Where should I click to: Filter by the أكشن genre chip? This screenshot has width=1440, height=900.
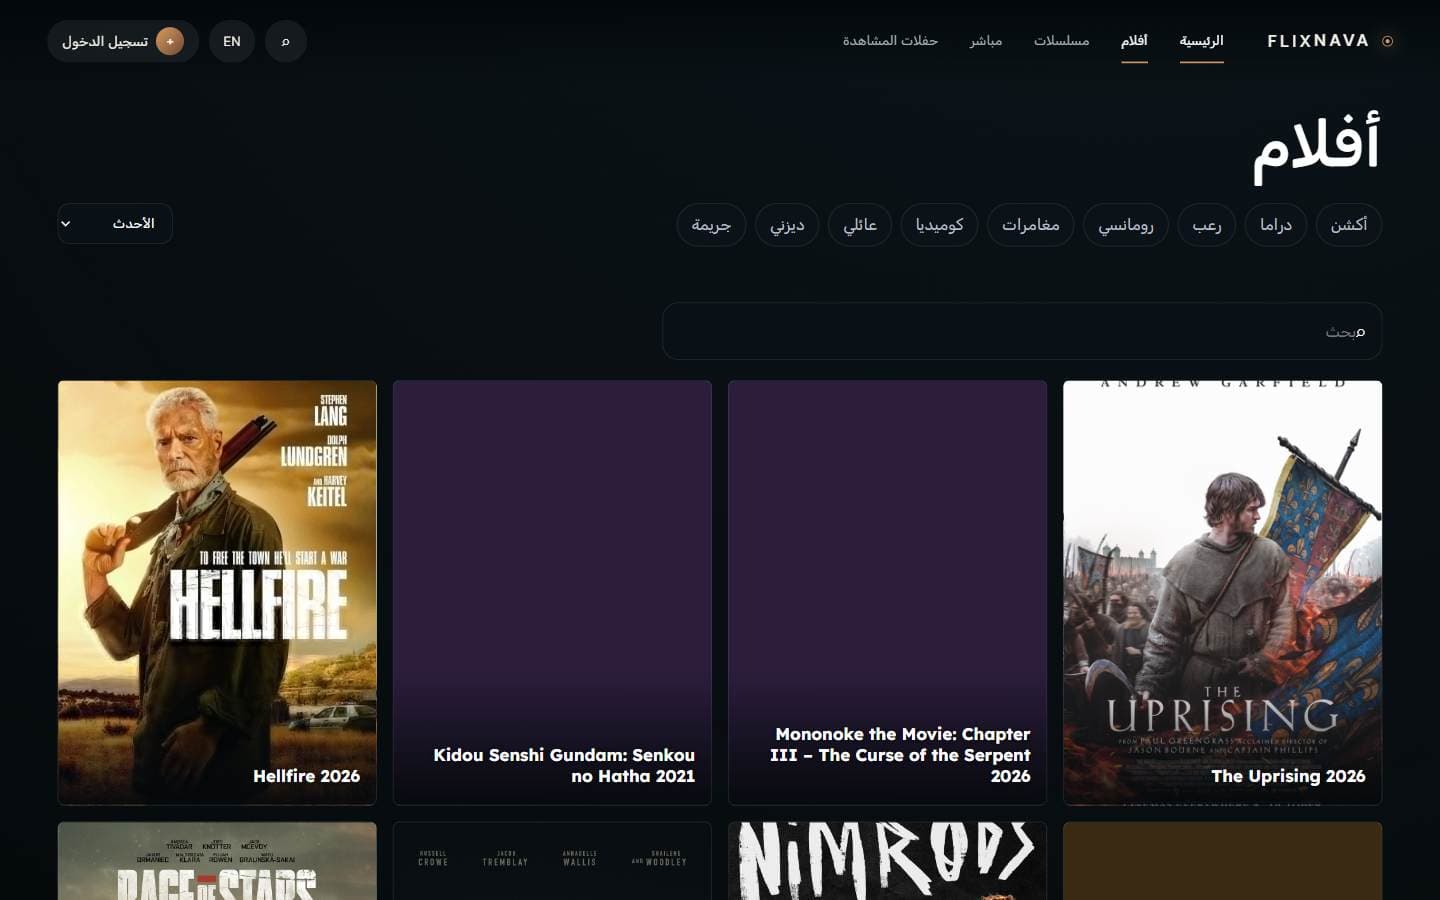[x=1348, y=225]
